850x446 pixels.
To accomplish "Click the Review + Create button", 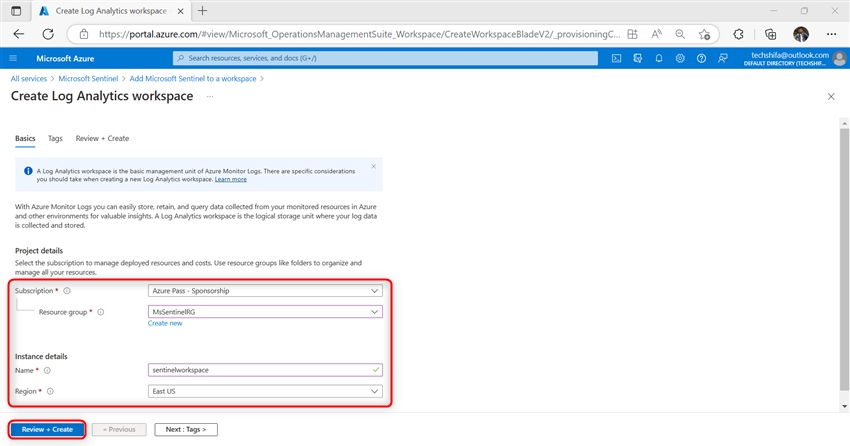I will 47,430.
